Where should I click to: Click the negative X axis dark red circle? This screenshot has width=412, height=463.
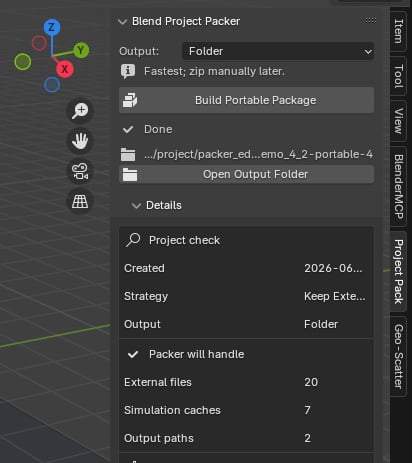39,43
